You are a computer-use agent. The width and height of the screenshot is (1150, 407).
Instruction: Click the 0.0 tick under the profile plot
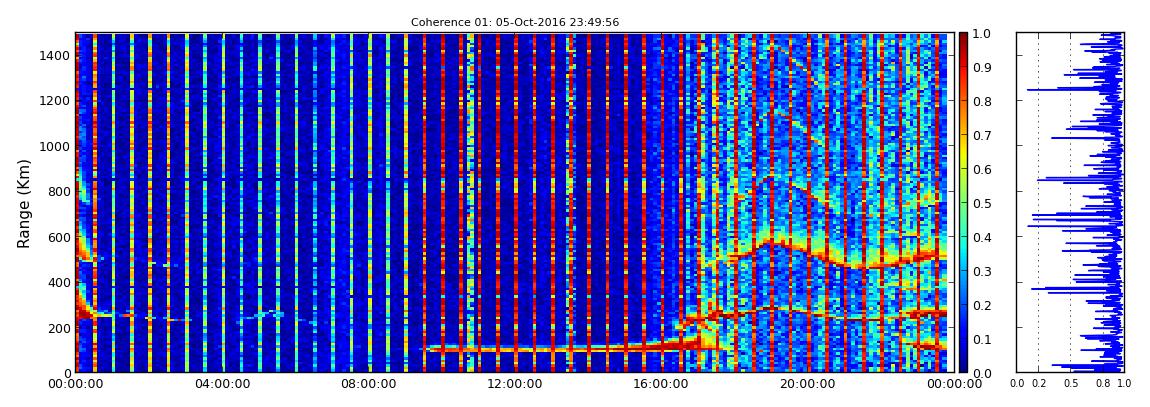click(1017, 383)
